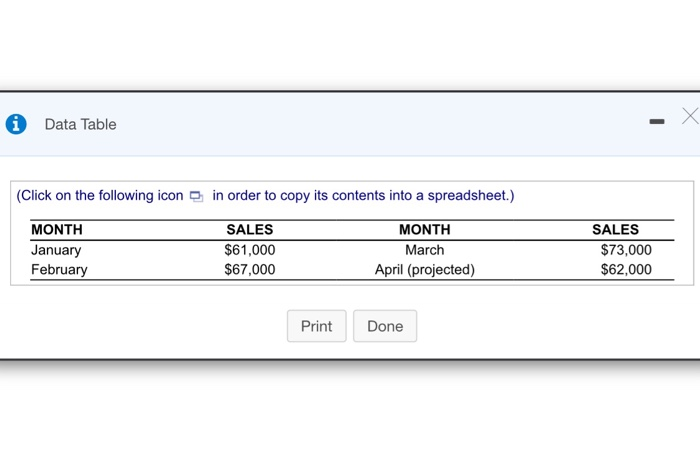Click the spreadsheet copy instruction text
Screen dimensions: 700x458
[x=362, y=195]
